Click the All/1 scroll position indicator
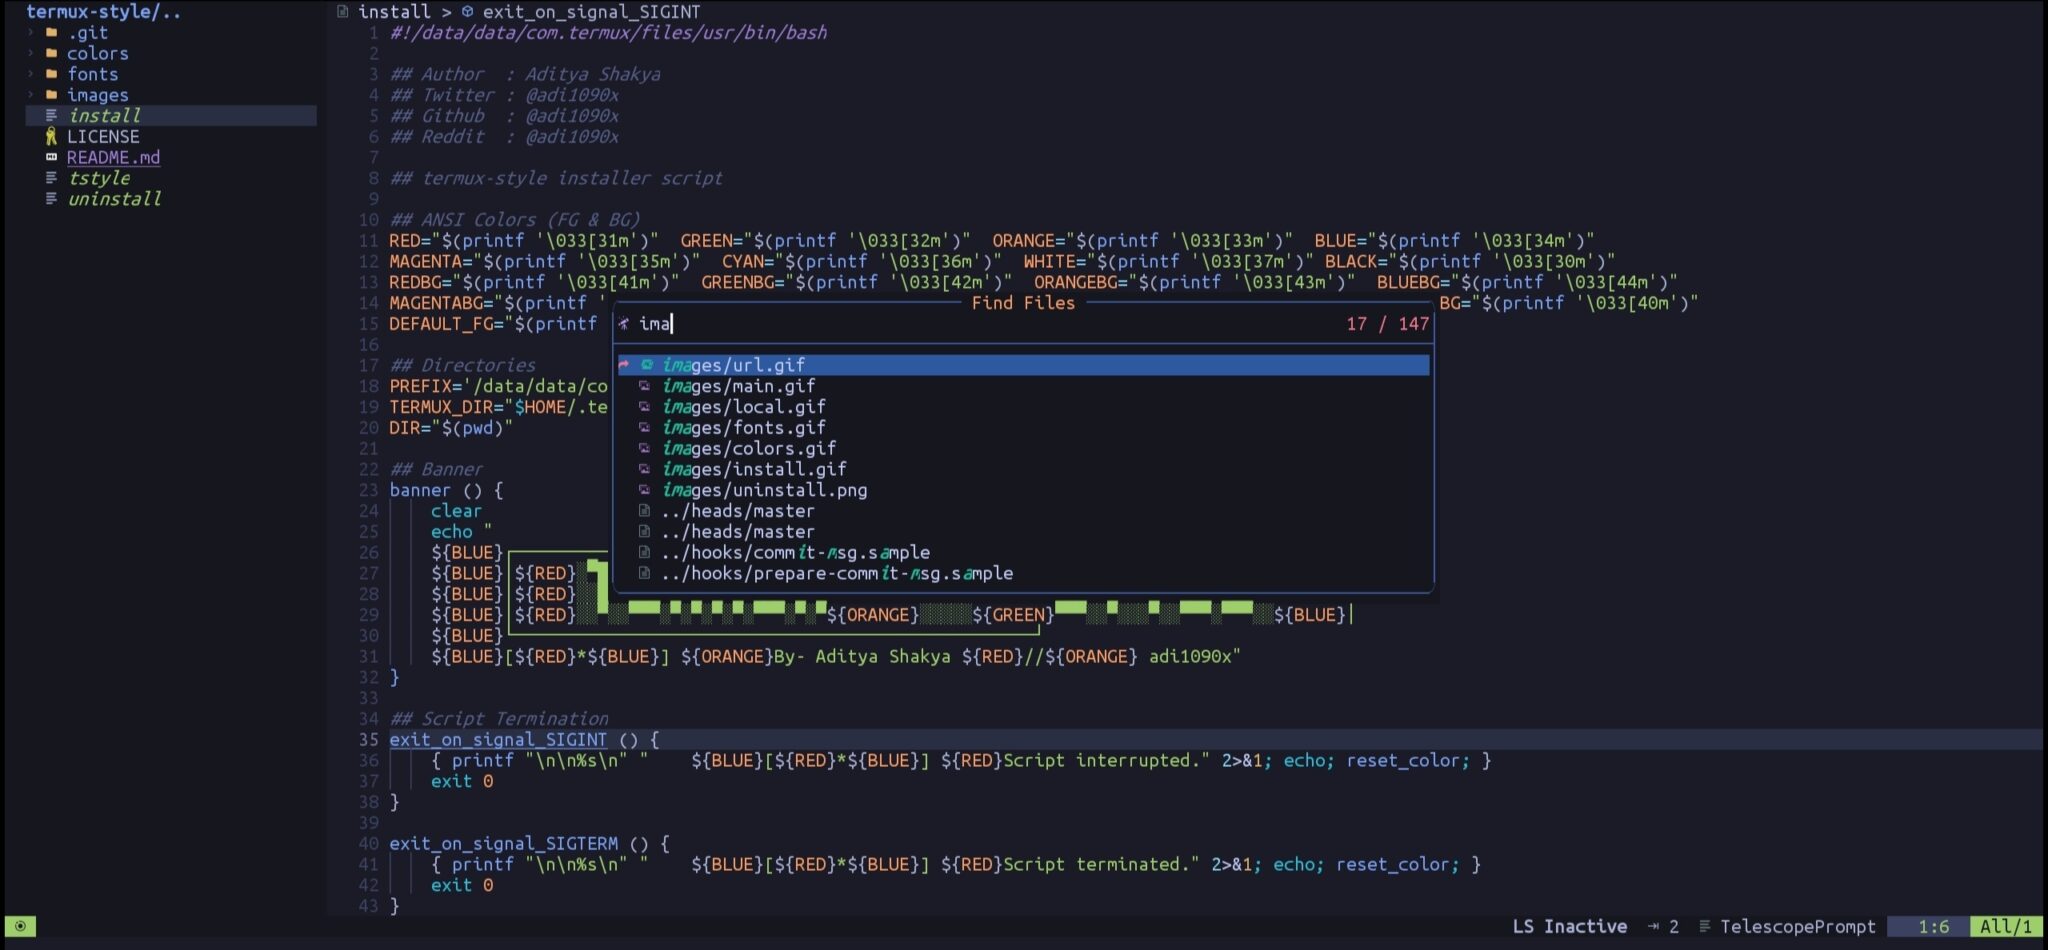2048x950 pixels. (2005, 926)
